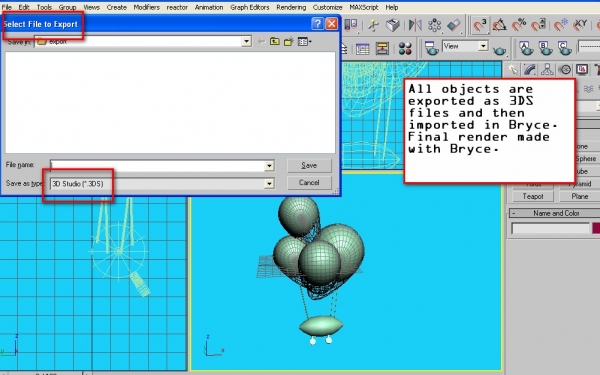Toggle the Percent Snap magnet icon
Image resolution: width=600 pixels, height=375 pixels.
tap(519, 26)
